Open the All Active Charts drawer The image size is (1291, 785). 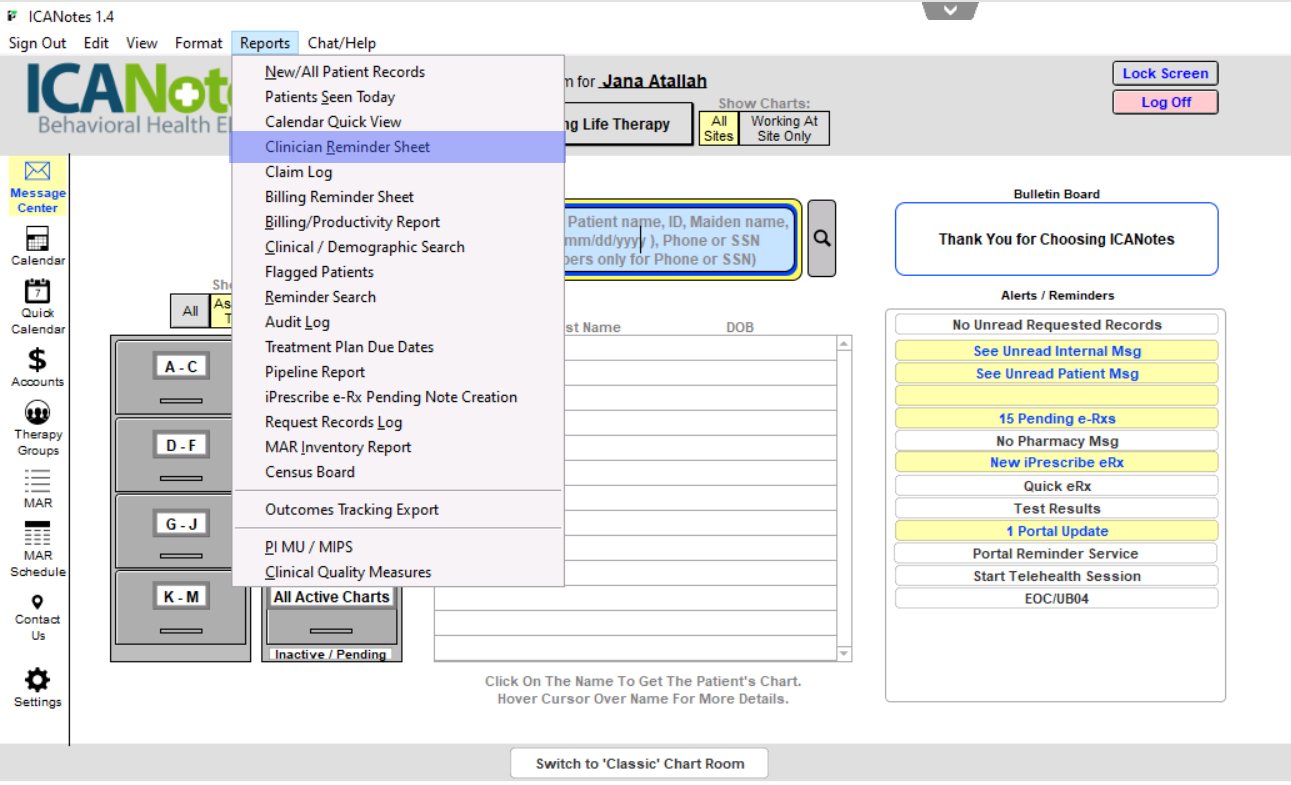(x=331, y=598)
